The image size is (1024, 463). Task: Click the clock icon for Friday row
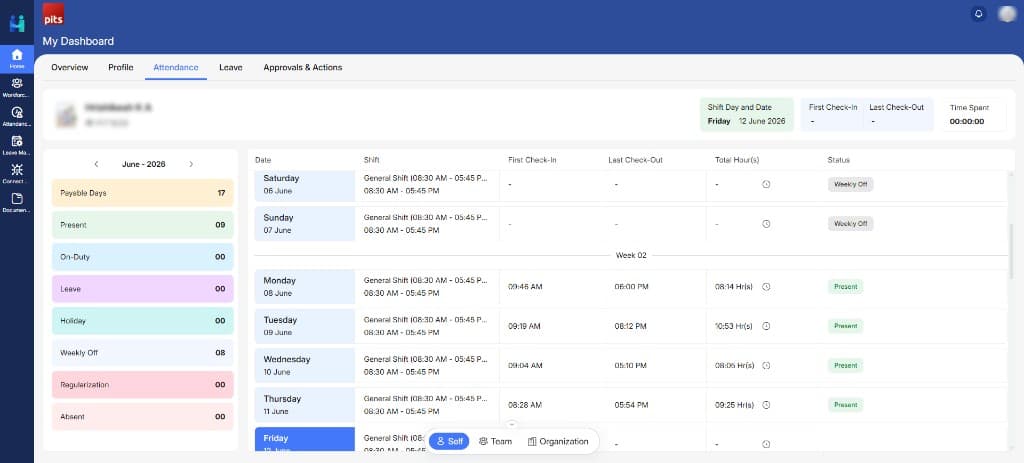[766, 444]
